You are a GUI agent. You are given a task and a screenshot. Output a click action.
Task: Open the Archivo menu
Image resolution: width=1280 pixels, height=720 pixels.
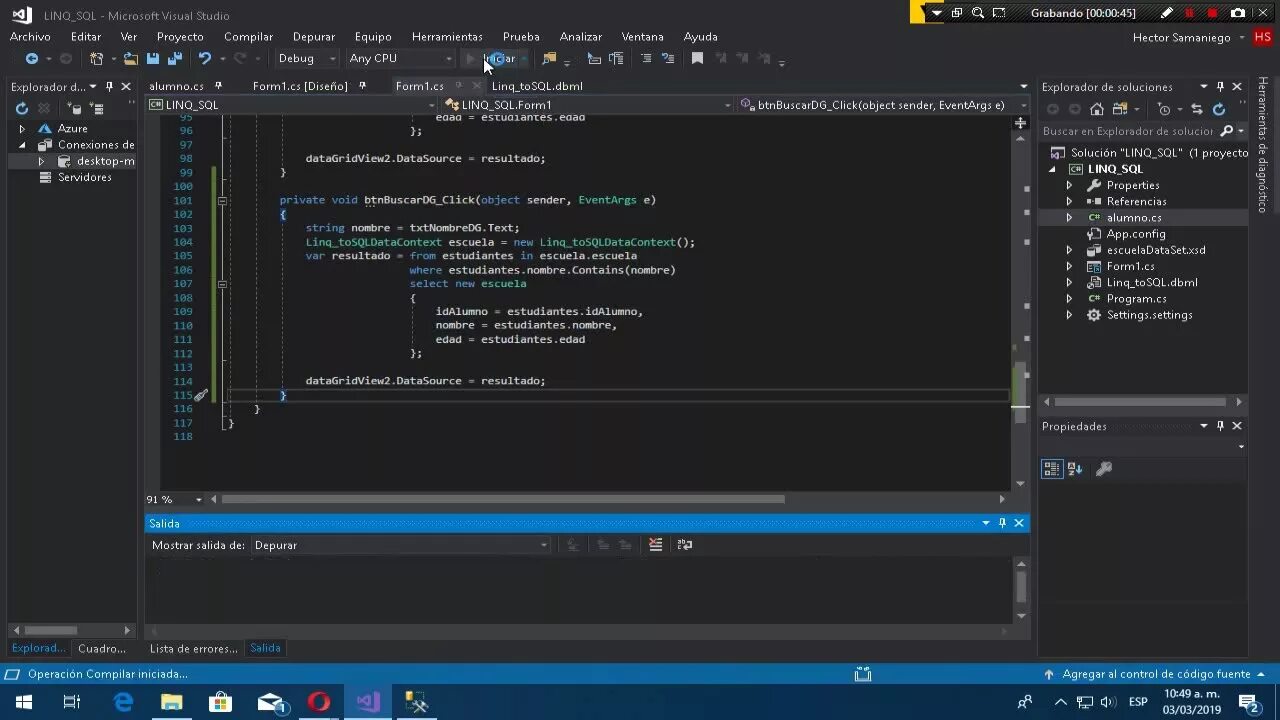[30, 37]
